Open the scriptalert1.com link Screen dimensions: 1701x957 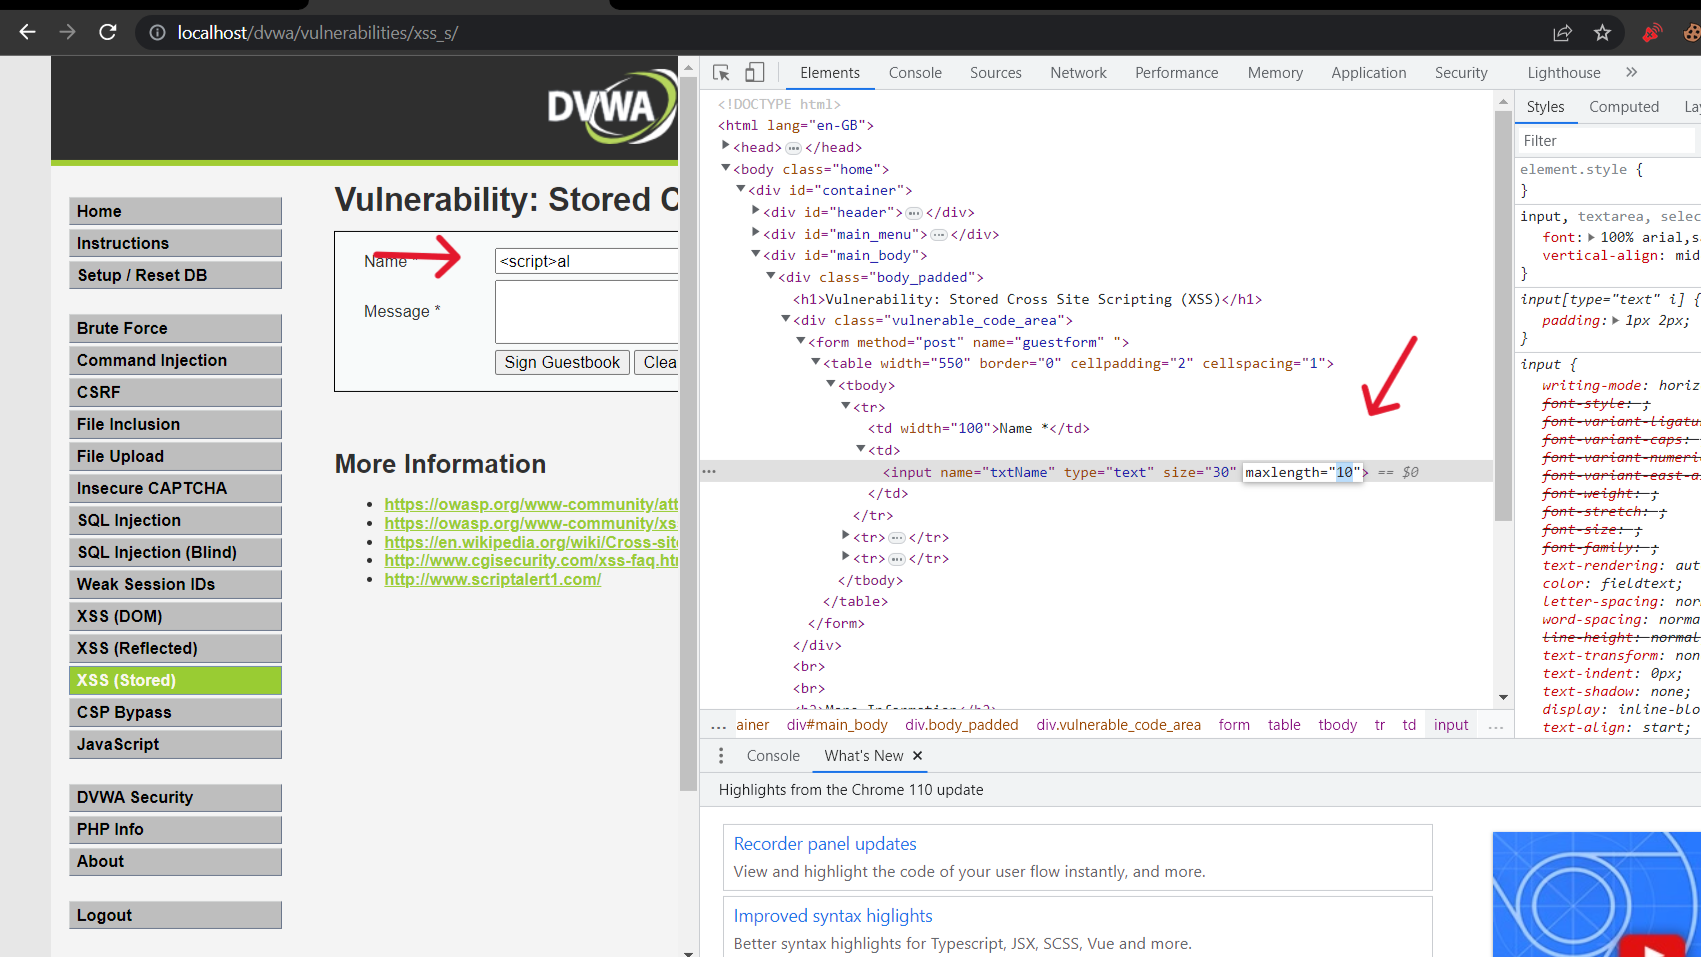(492, 579)
